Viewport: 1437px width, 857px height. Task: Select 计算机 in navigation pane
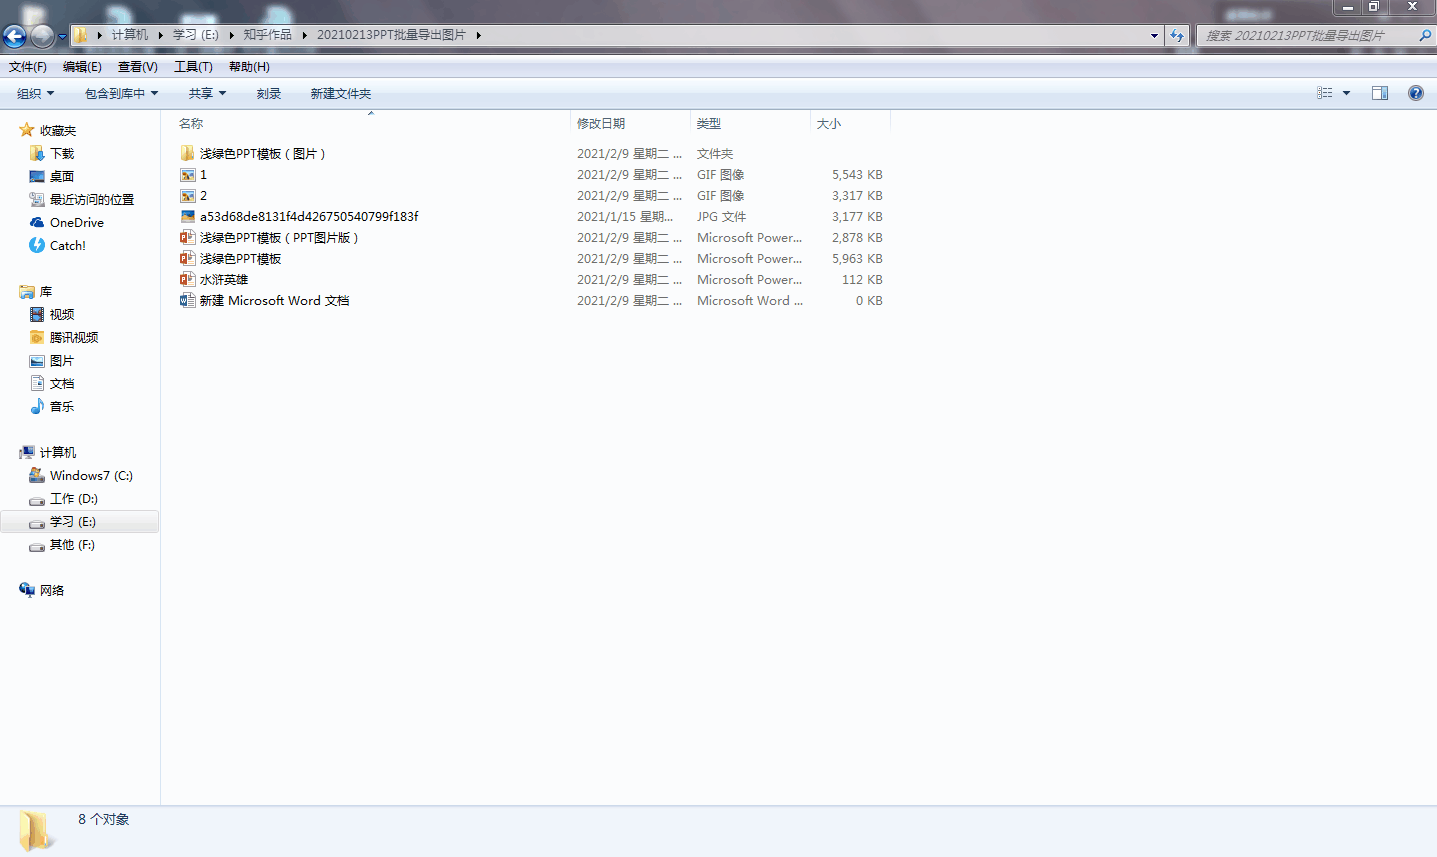[58, 453]
